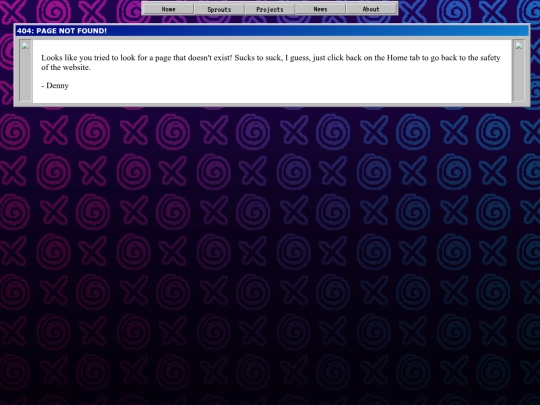Click the 'Looks like you tried to look' paragraph
Screen dimensions: 540x405
pyautogui.click(x=271, y=62)
